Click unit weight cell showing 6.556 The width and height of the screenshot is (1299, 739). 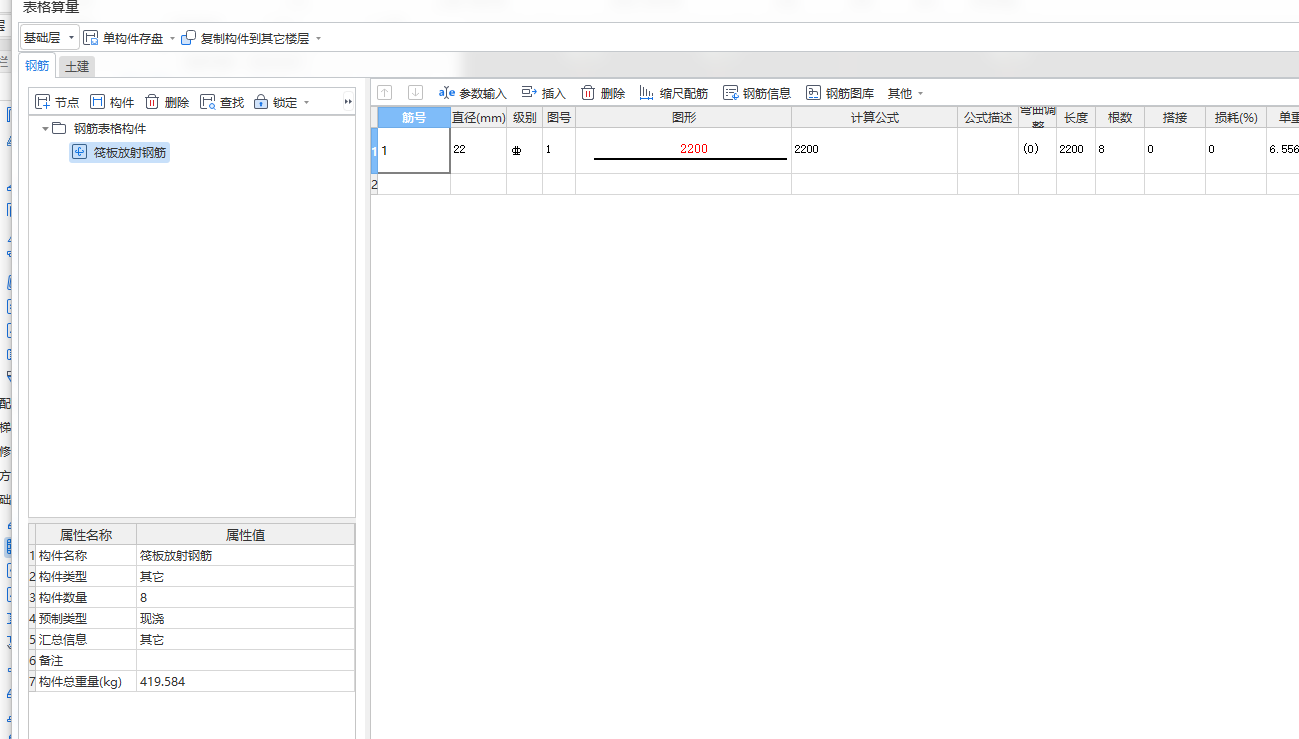coord(1283,150)
